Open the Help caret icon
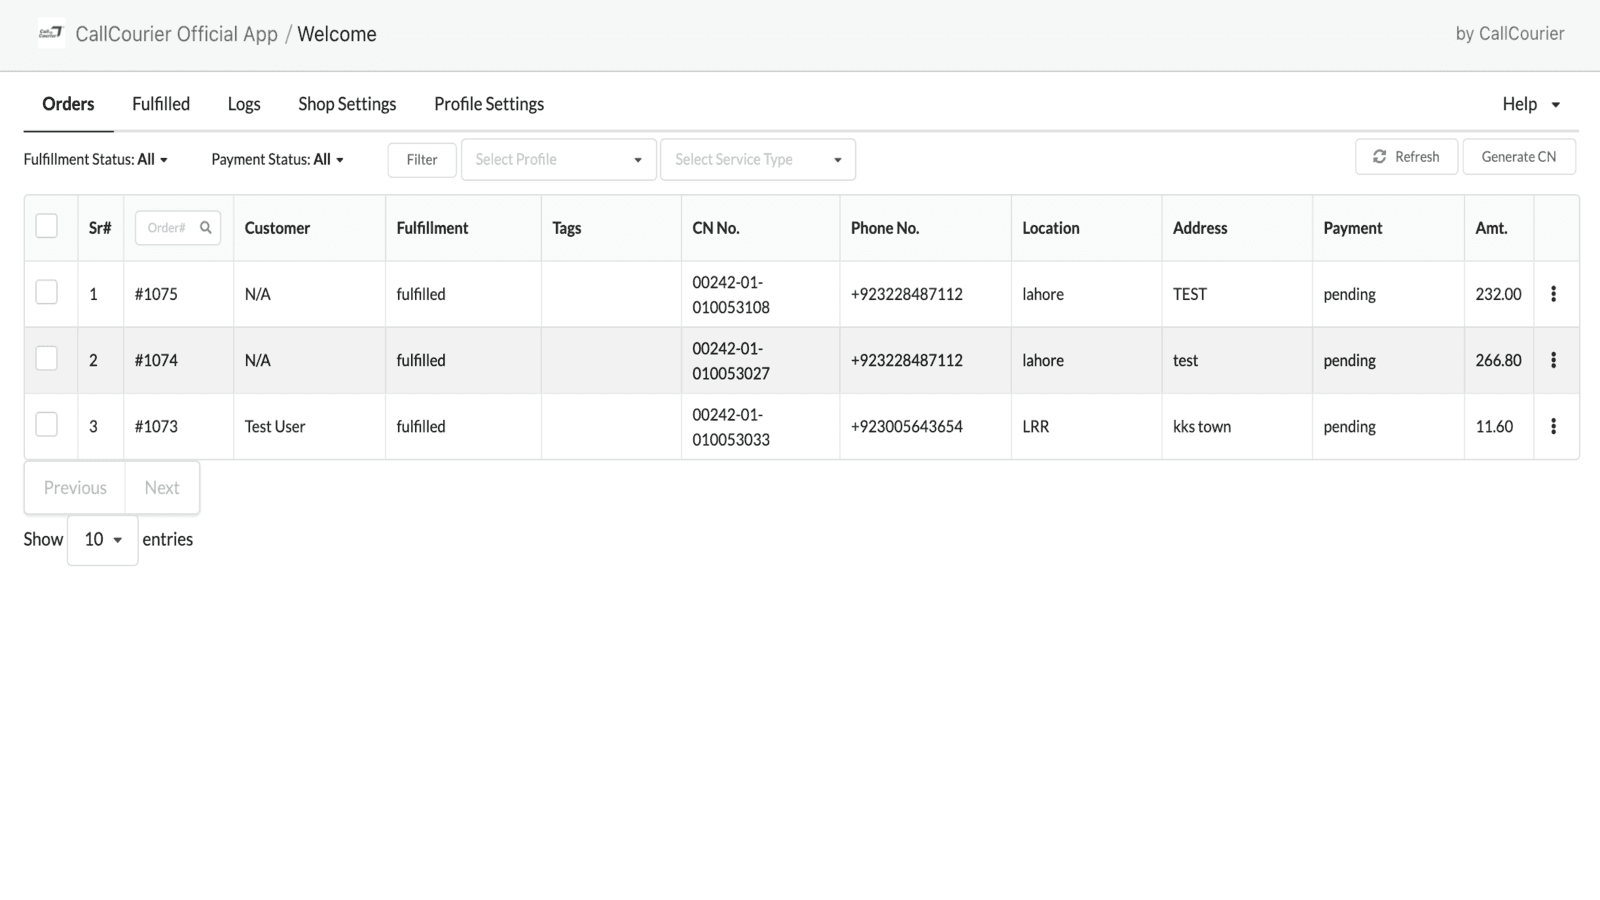This screenshot has width=1600, height=900. point(1554,104)
